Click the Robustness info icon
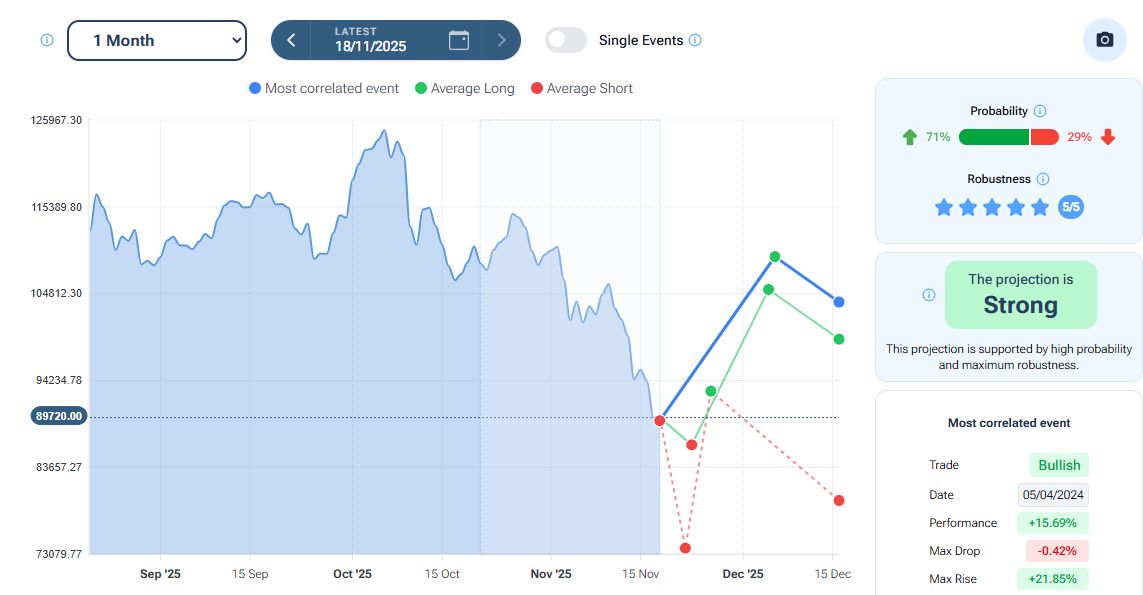The height and width of the screenshot is (595, 1143). coord(1043,179)
